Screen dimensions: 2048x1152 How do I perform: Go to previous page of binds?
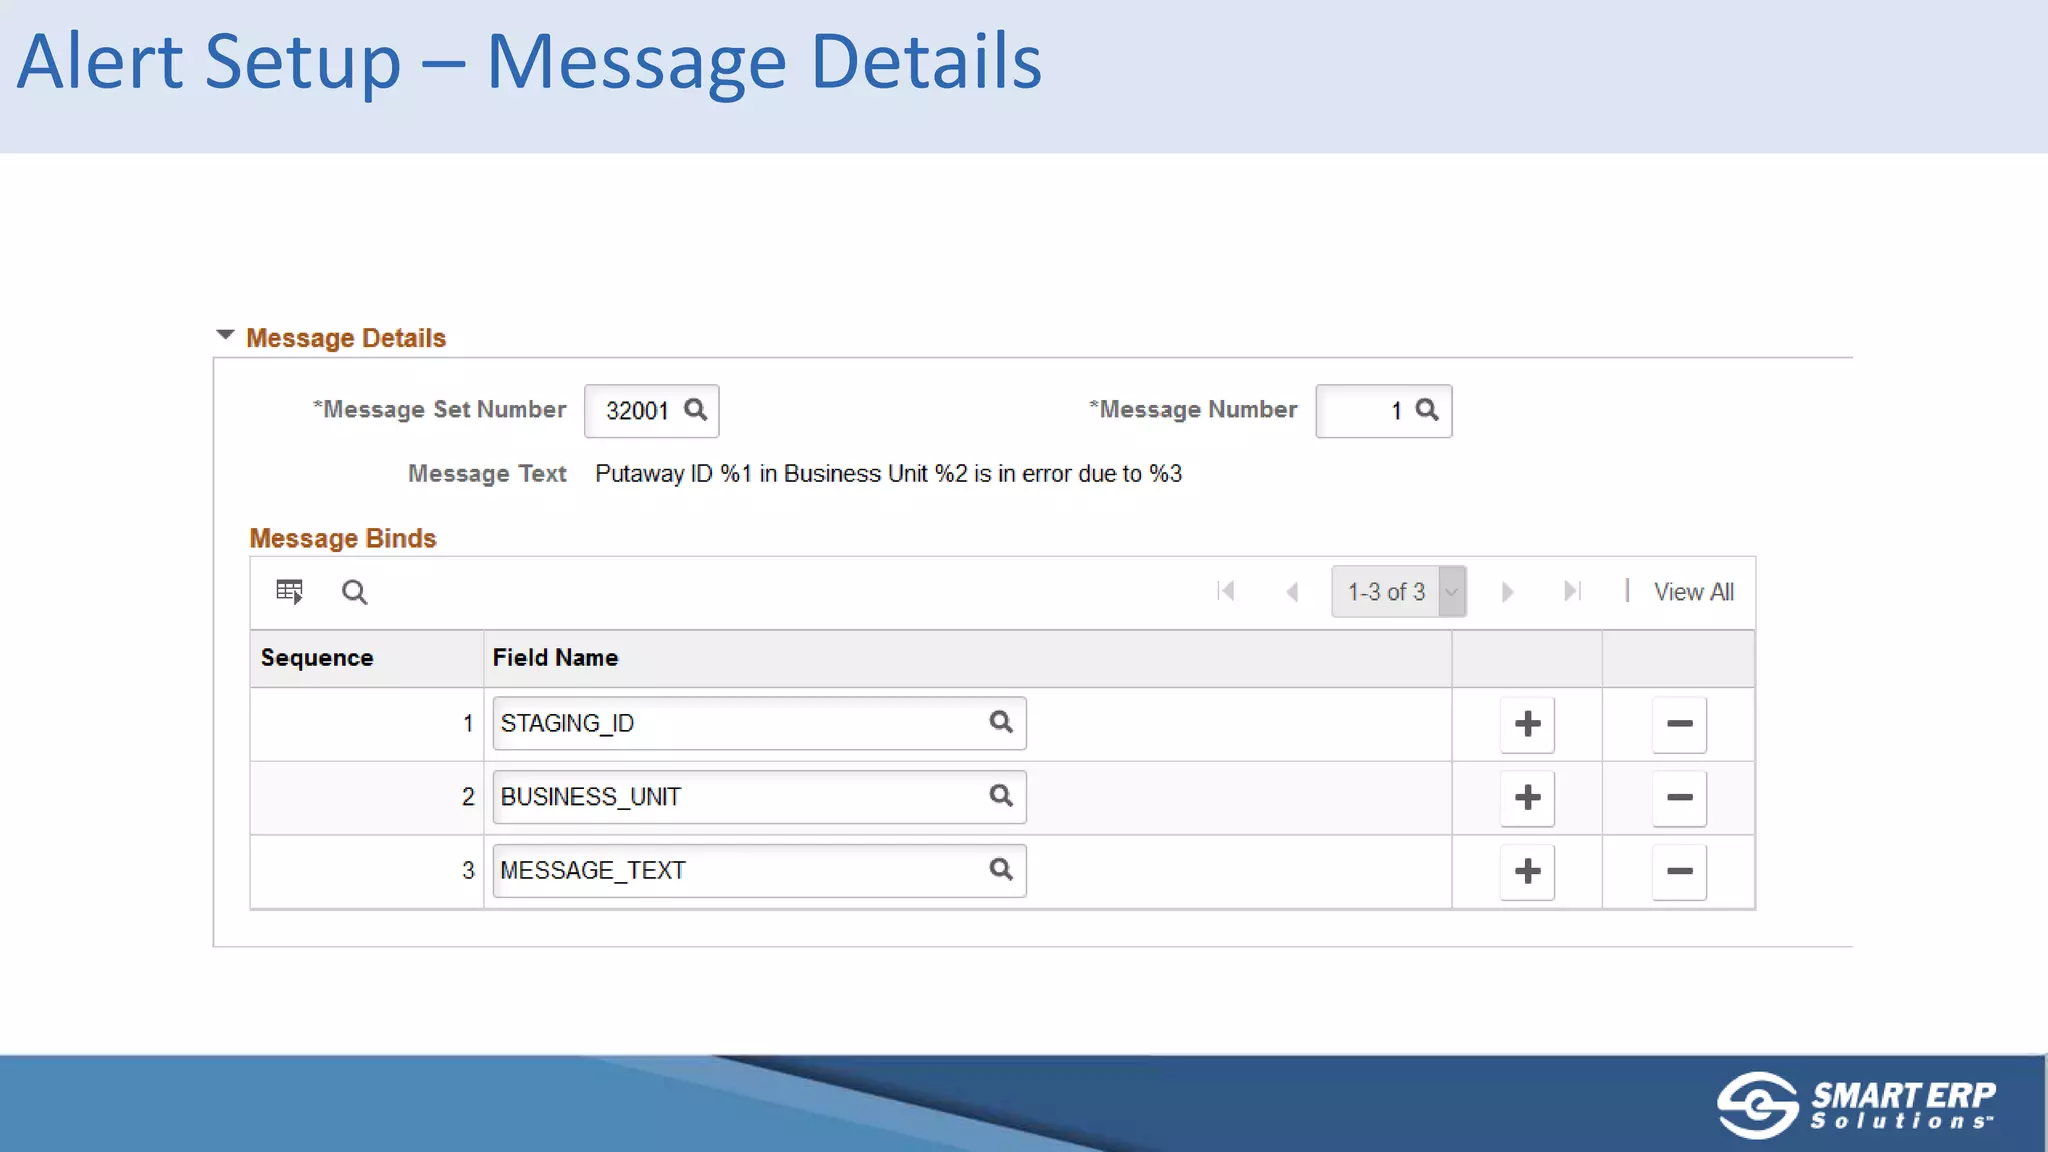(x=1291, y=592)
